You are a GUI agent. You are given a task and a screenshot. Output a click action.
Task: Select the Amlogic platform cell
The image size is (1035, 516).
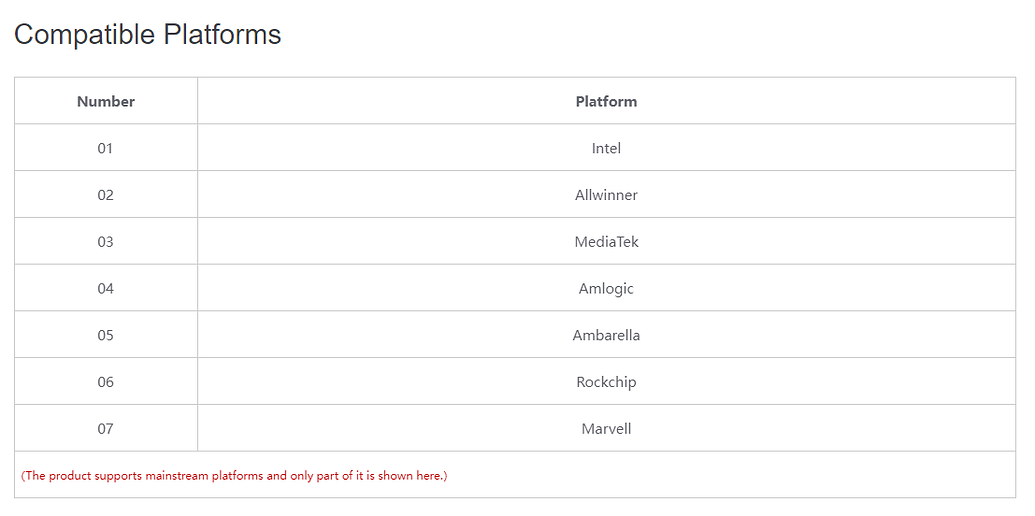coord(606,289)
